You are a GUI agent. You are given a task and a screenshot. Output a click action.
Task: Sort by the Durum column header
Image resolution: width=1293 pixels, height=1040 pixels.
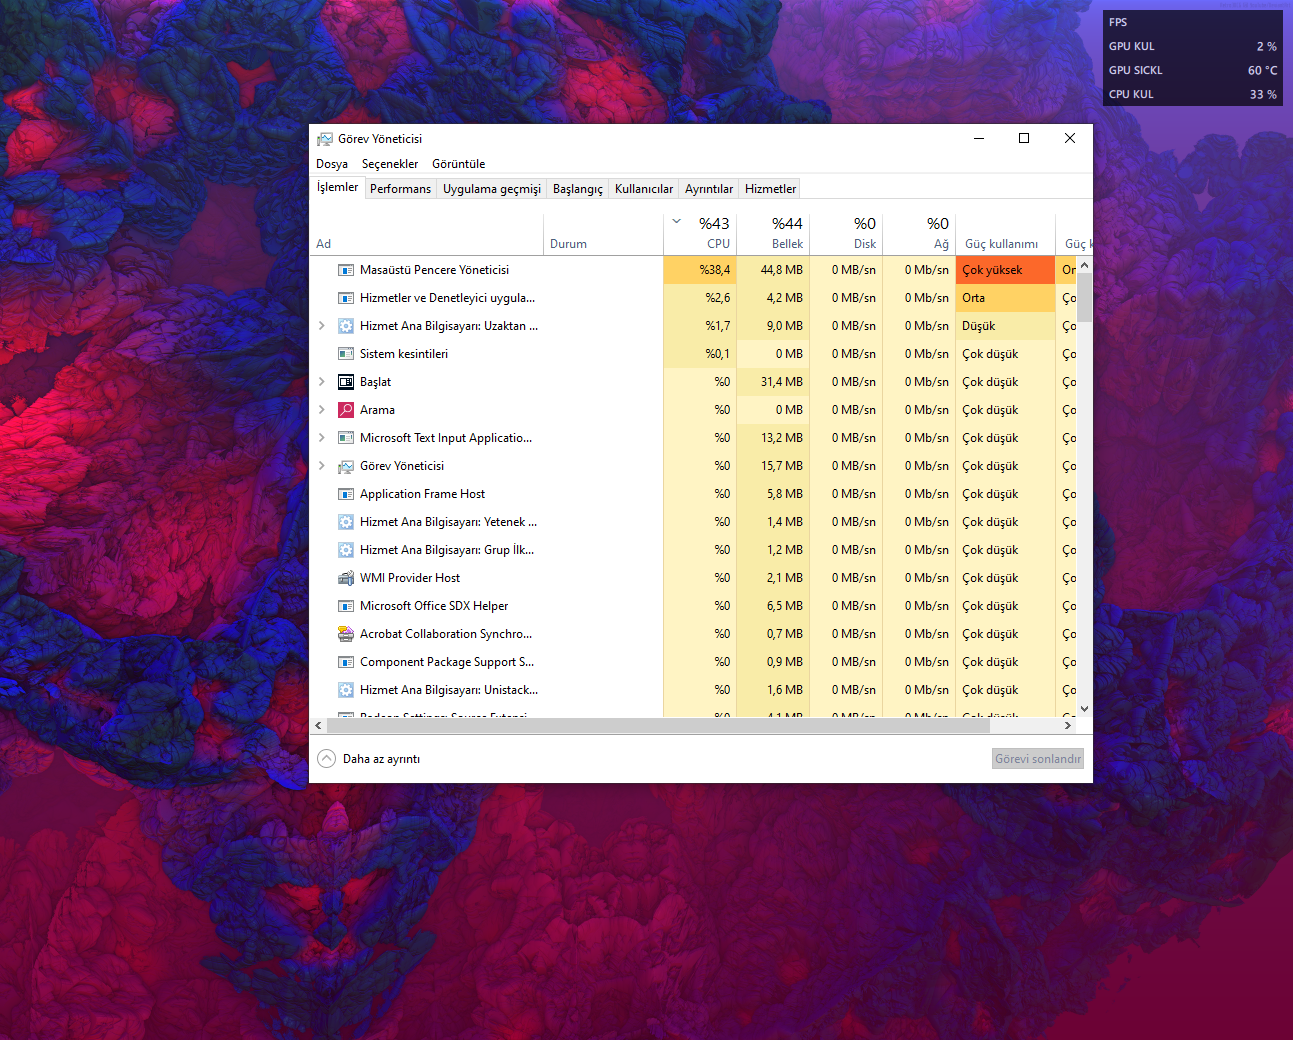[604, 235]
